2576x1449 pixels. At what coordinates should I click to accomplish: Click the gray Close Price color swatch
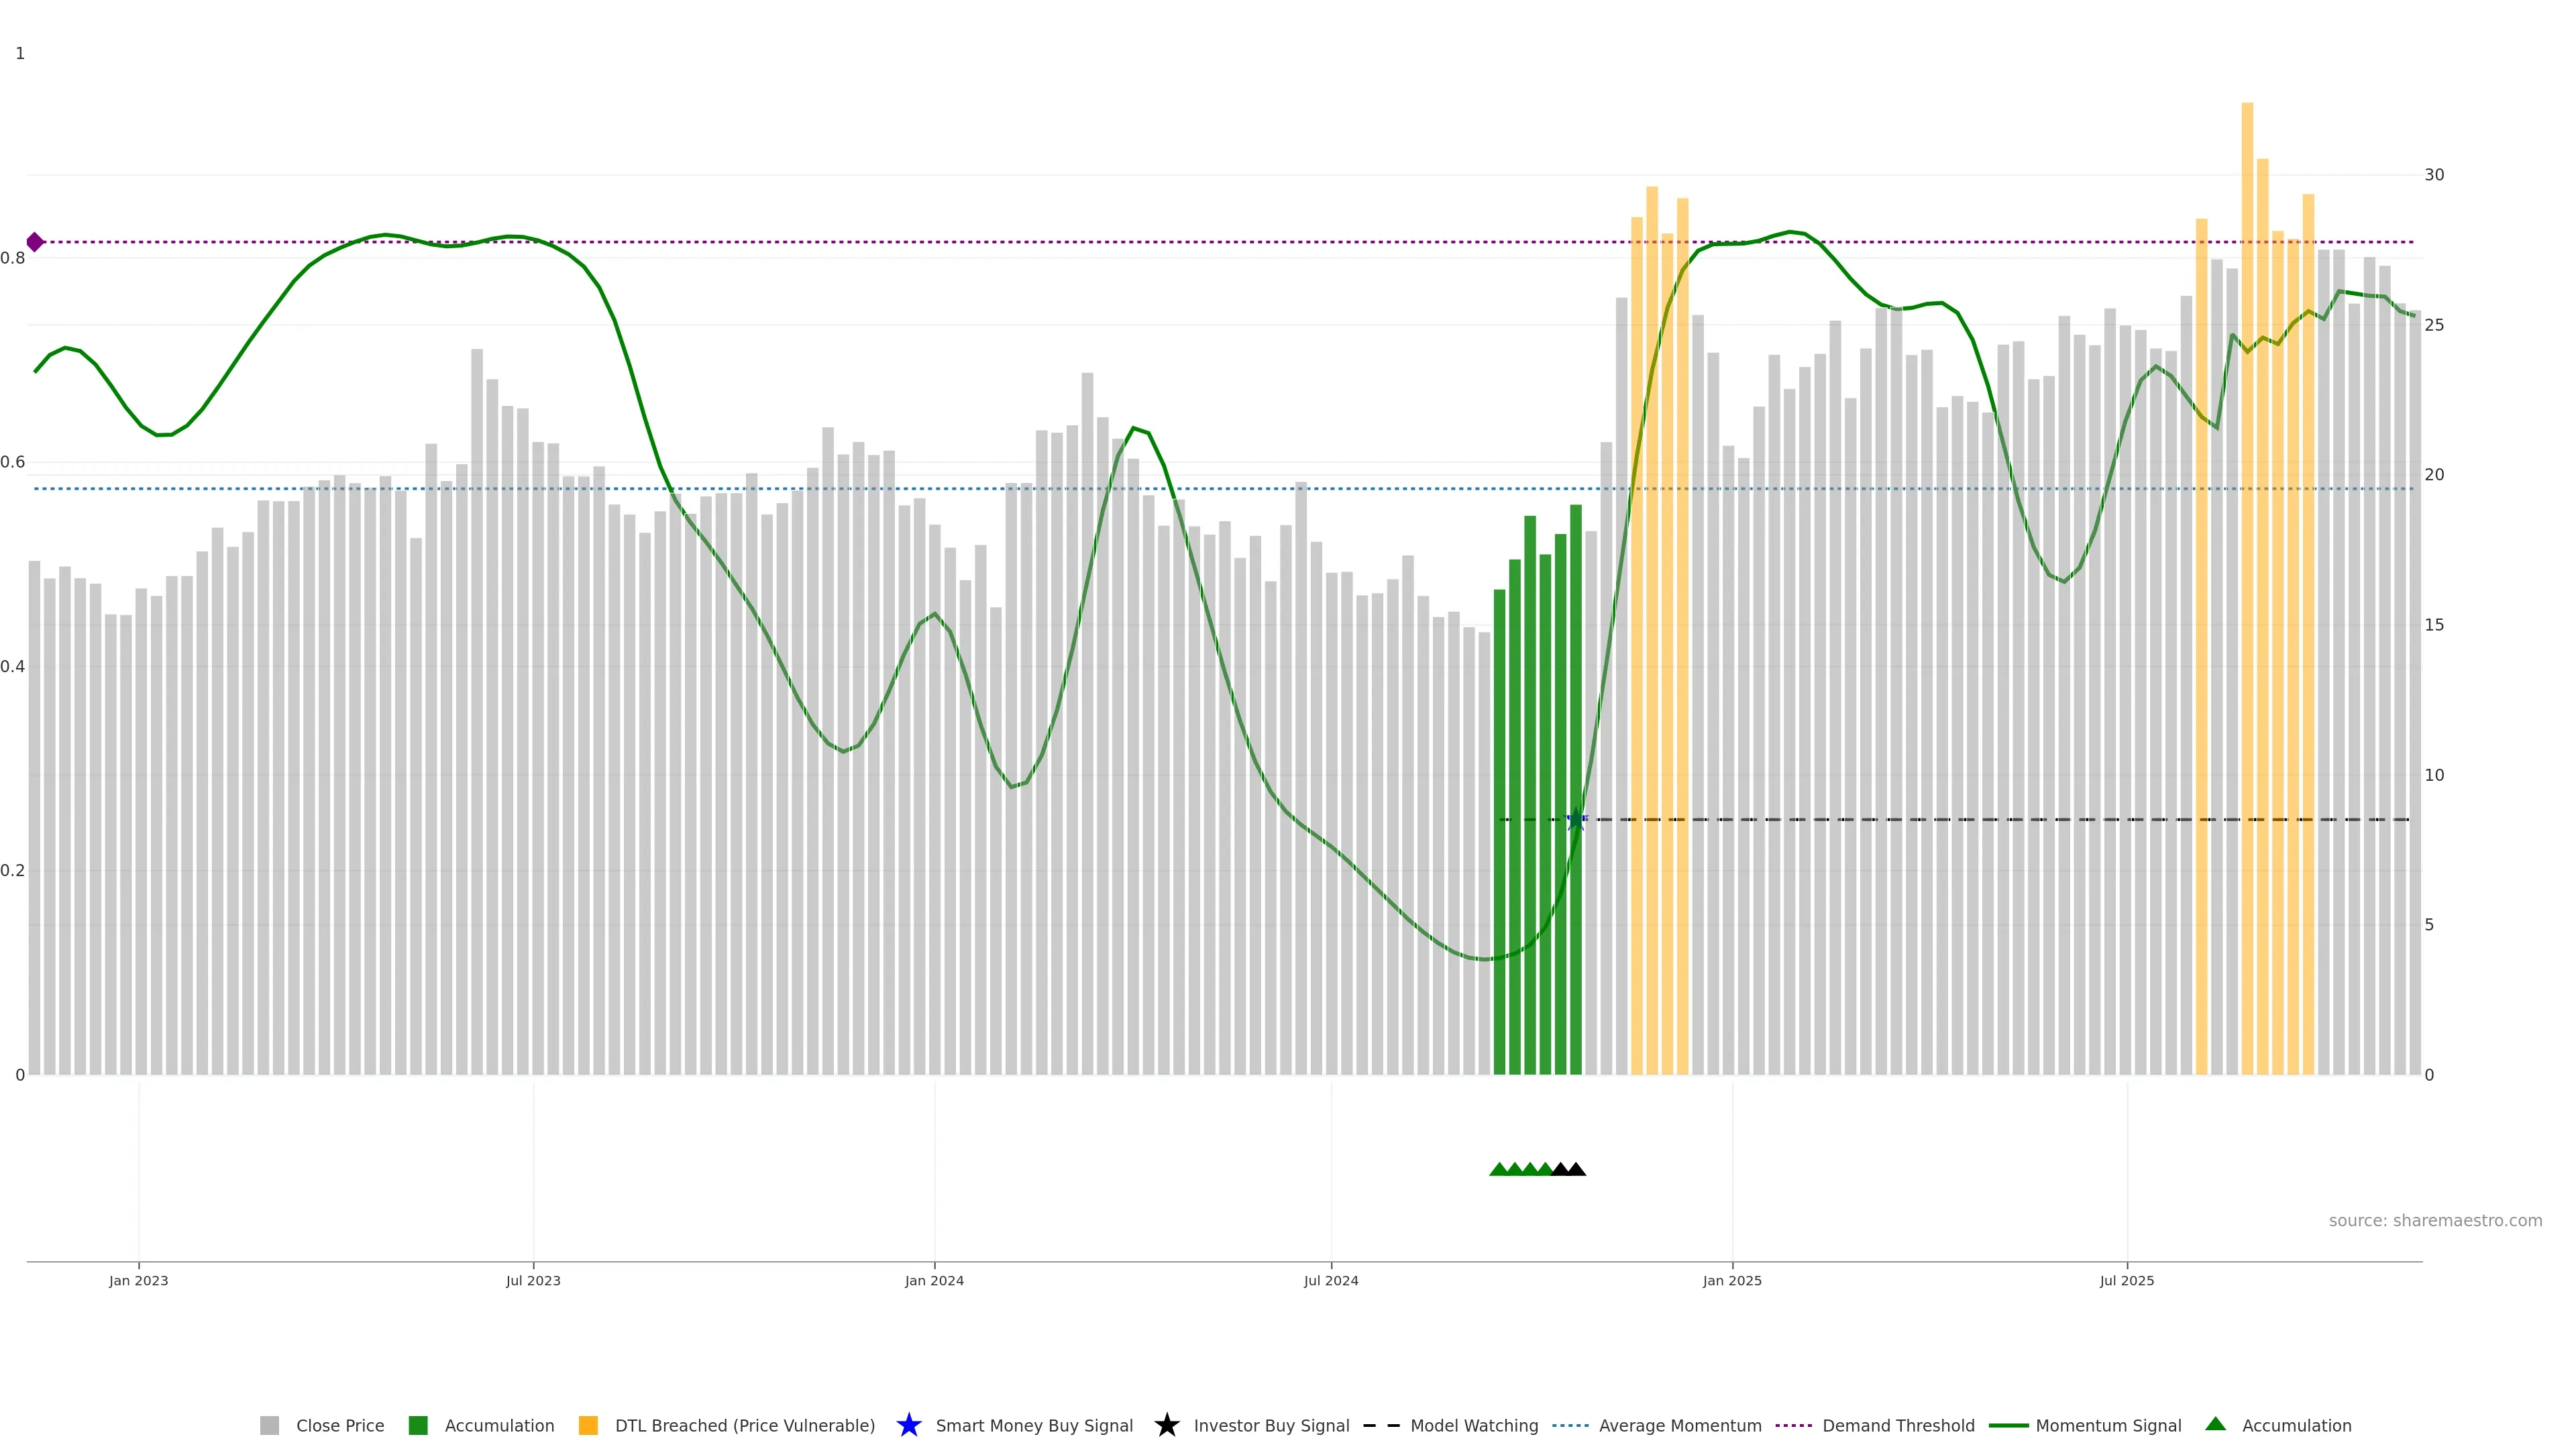269,1425
